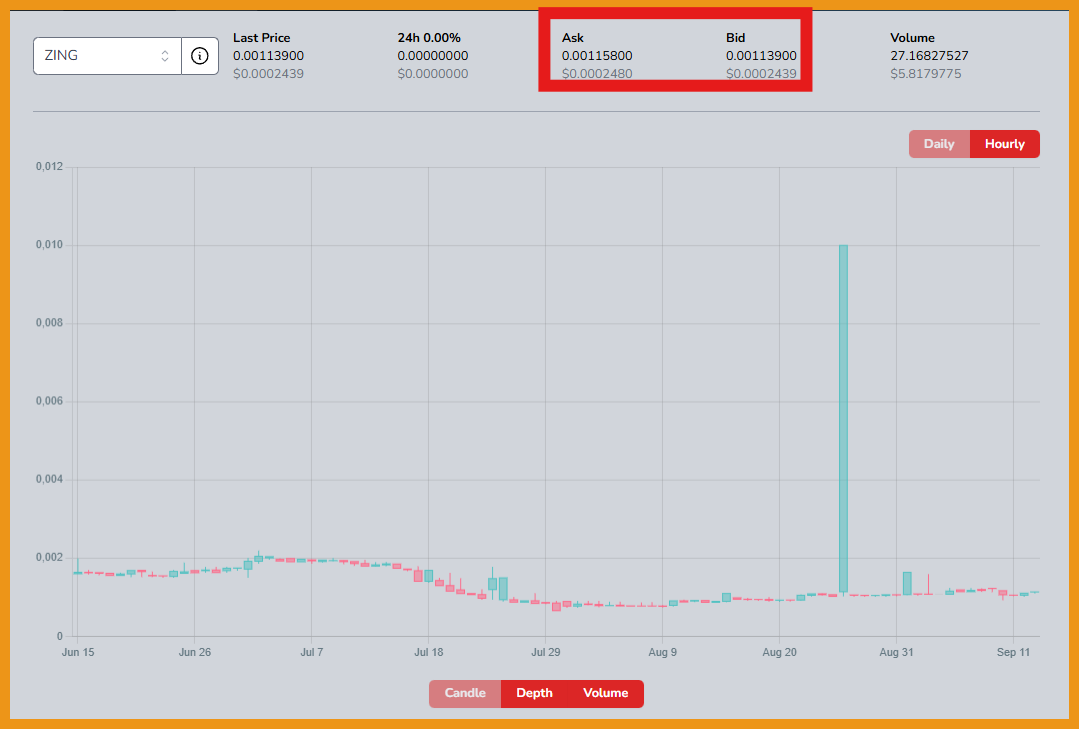Click the Jul 18 date axis label

click(428, 653)
